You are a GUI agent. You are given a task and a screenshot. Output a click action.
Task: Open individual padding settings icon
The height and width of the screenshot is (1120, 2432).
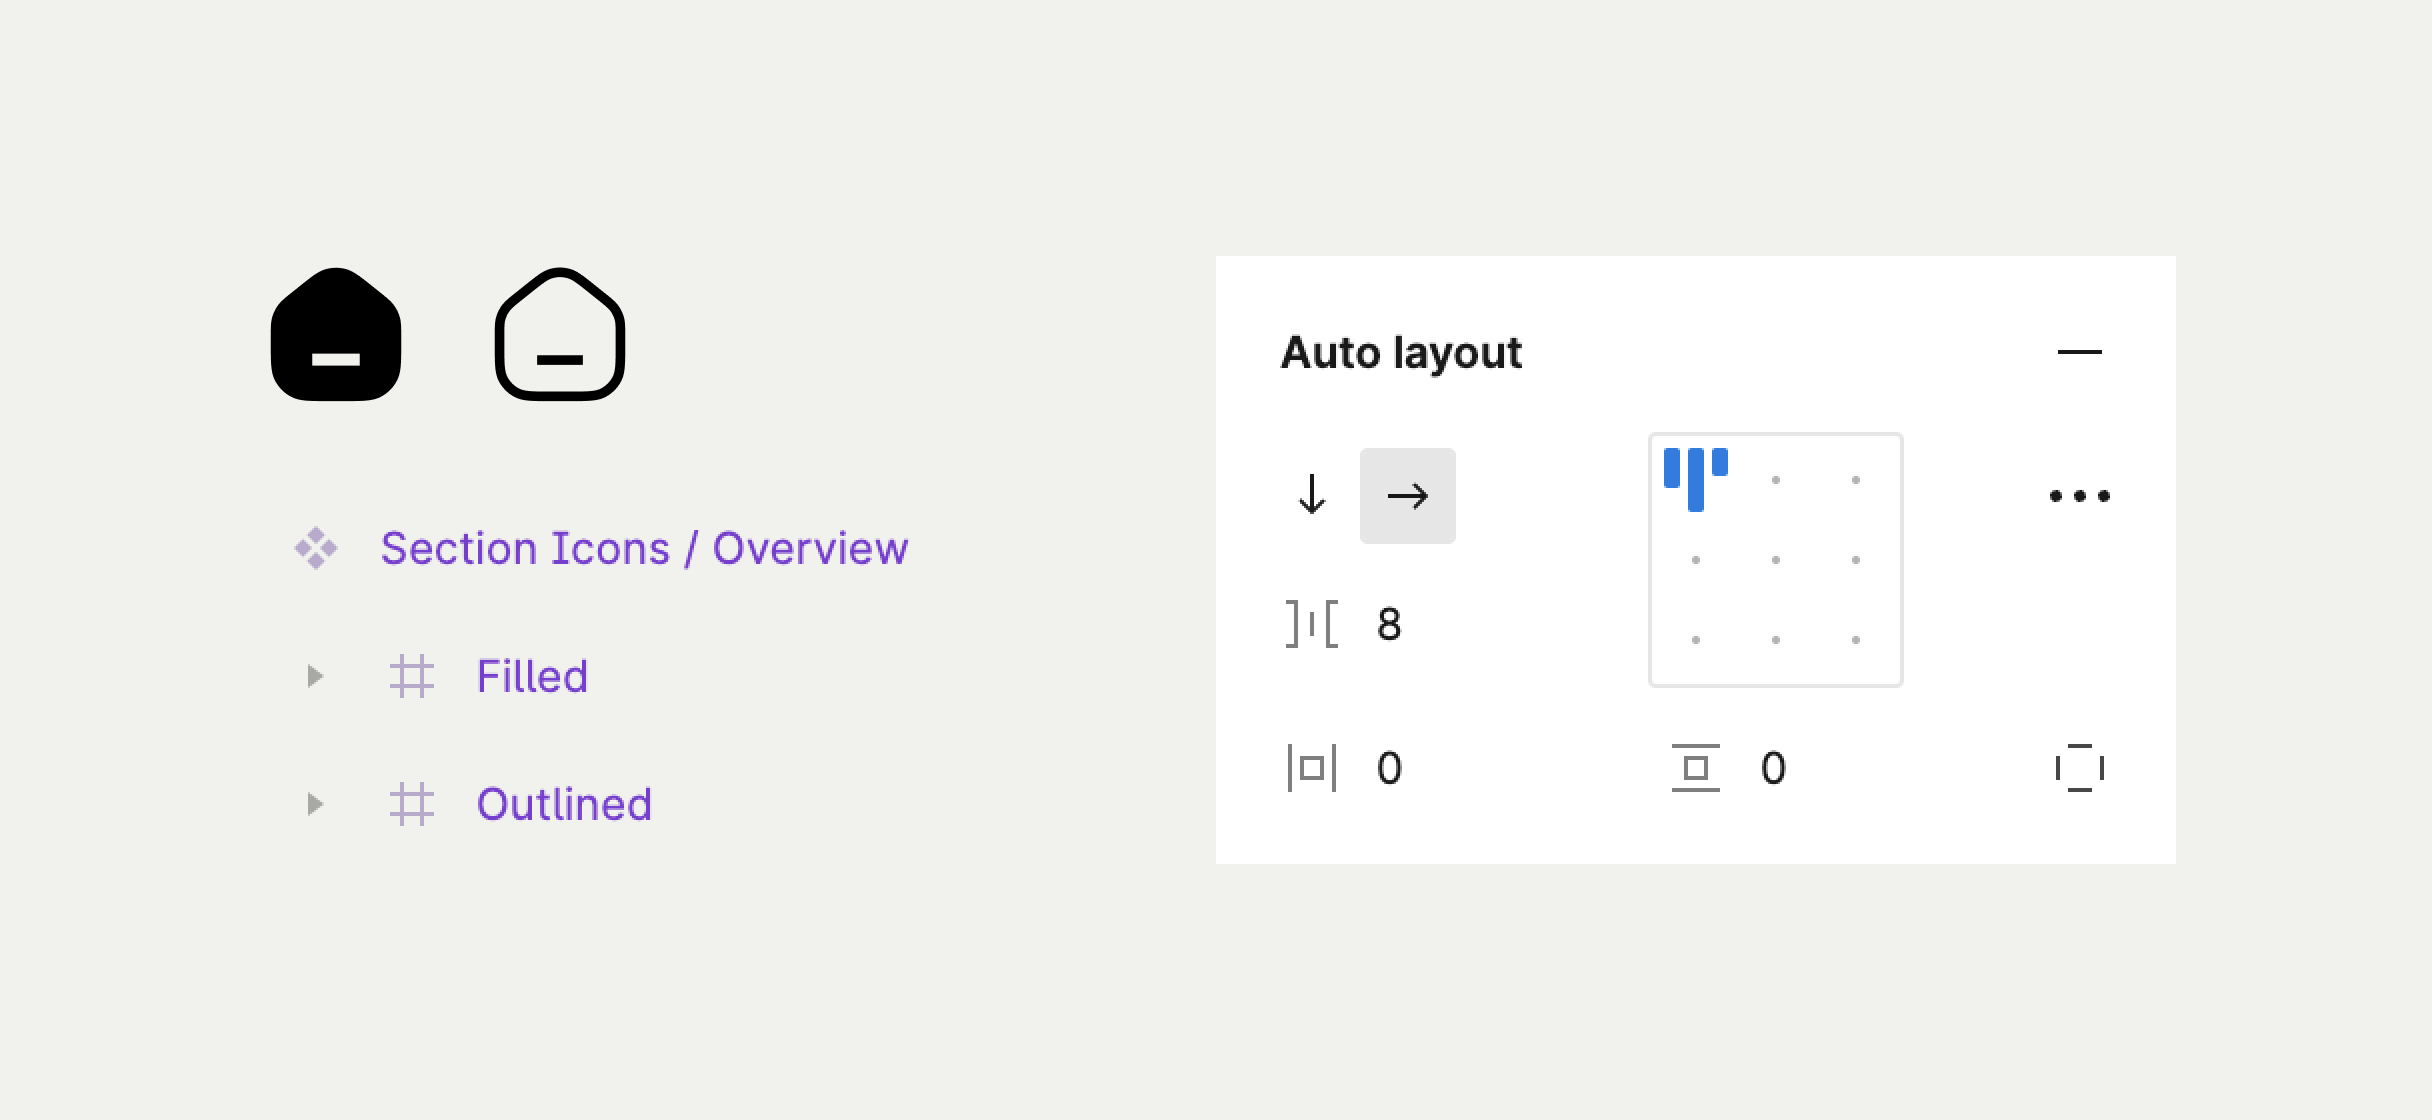[x=2079, y=768]
